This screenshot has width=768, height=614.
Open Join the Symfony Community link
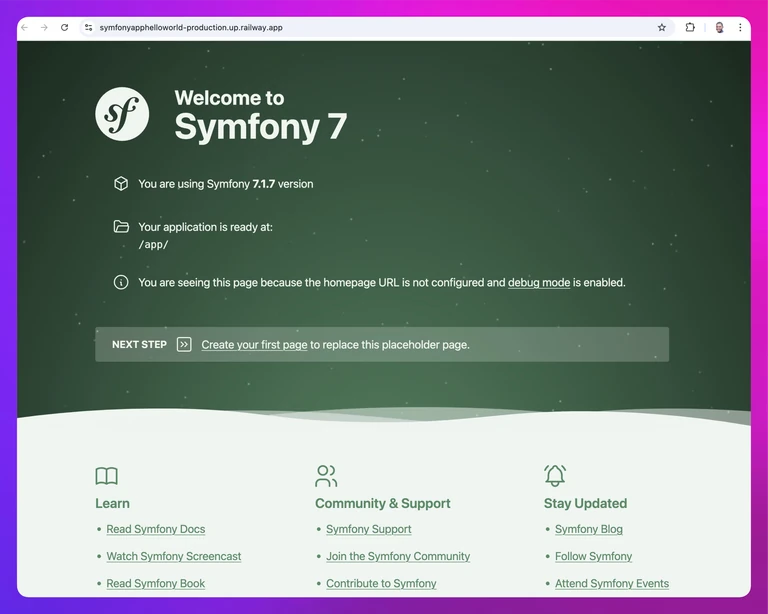[398, 556]
